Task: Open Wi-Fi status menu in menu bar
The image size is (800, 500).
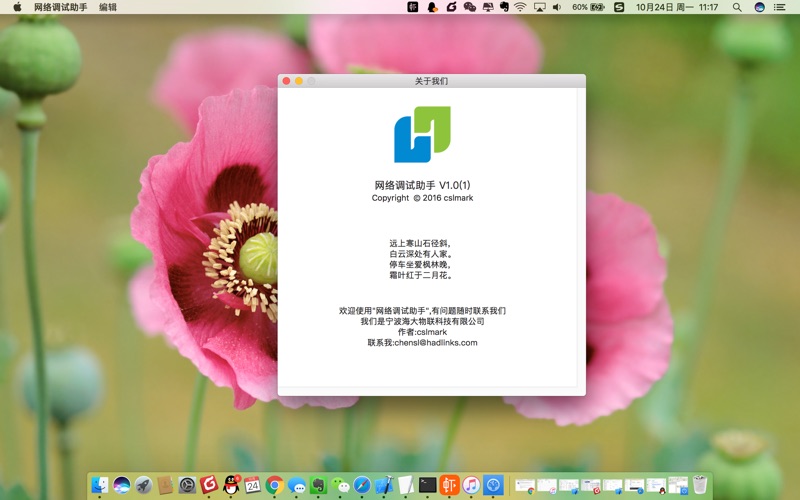Action: pyautogui.click(x=520, y=7)
